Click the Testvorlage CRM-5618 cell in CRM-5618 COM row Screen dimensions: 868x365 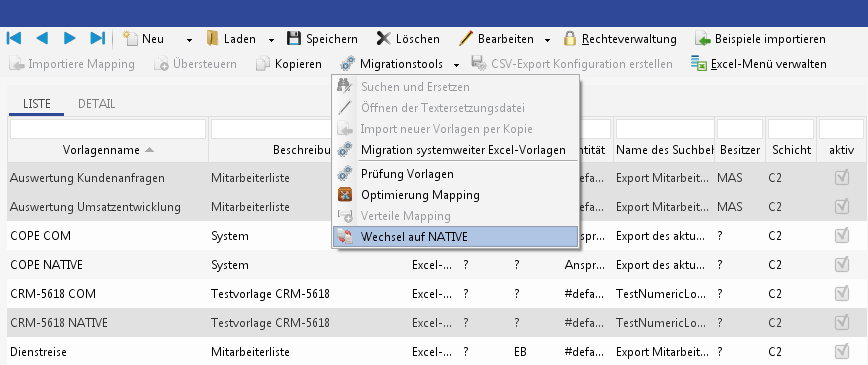click(270, 293)
